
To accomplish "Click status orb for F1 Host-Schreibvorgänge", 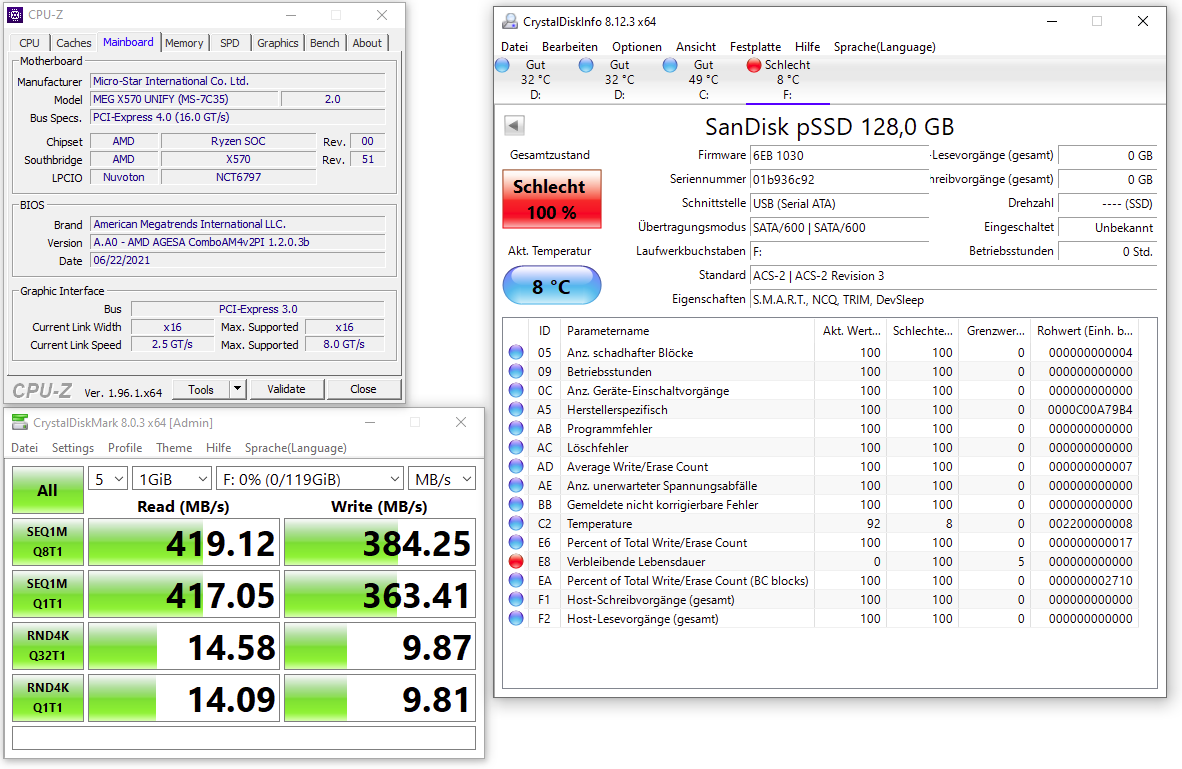I will pos(516,599).
